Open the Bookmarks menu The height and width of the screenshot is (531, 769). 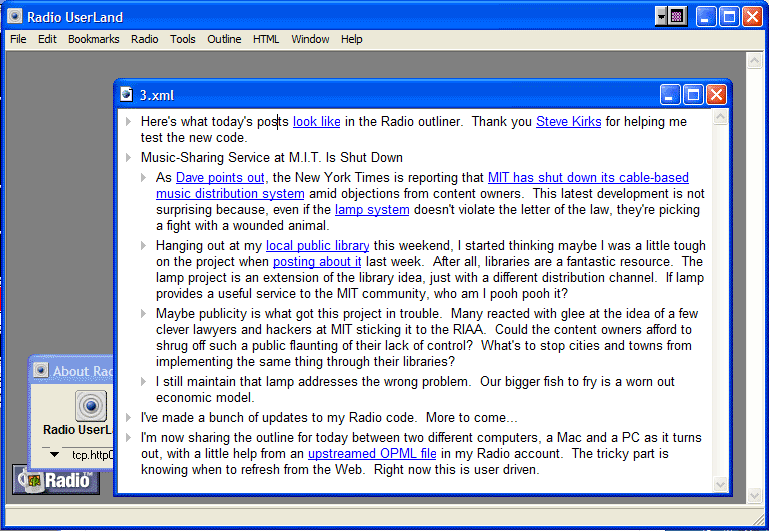click(x=93, y=39)
